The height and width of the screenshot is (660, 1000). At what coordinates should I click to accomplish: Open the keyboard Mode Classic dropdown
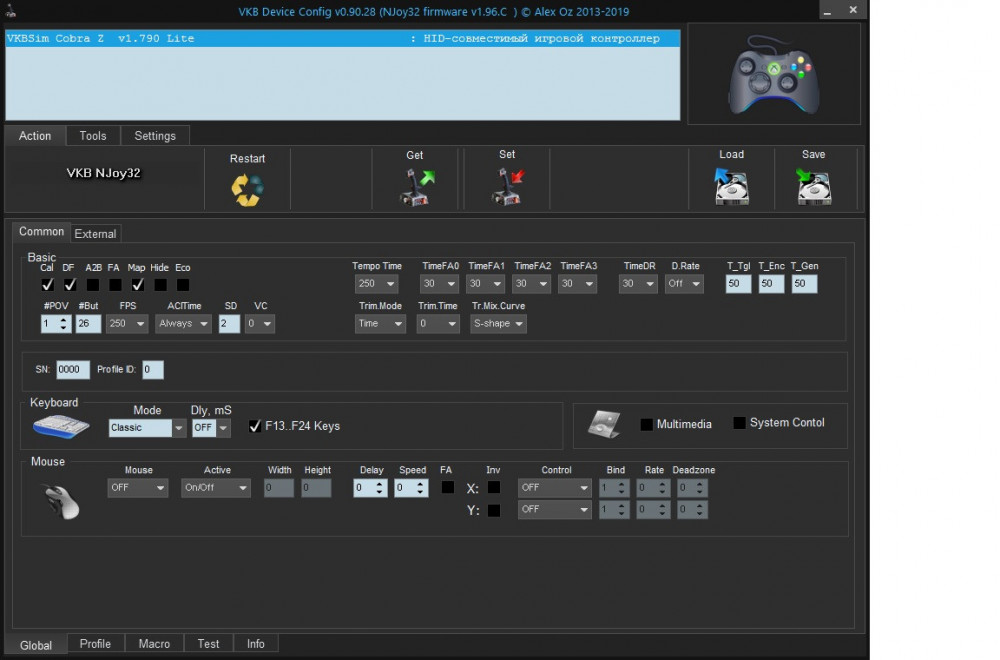point(148,428)
